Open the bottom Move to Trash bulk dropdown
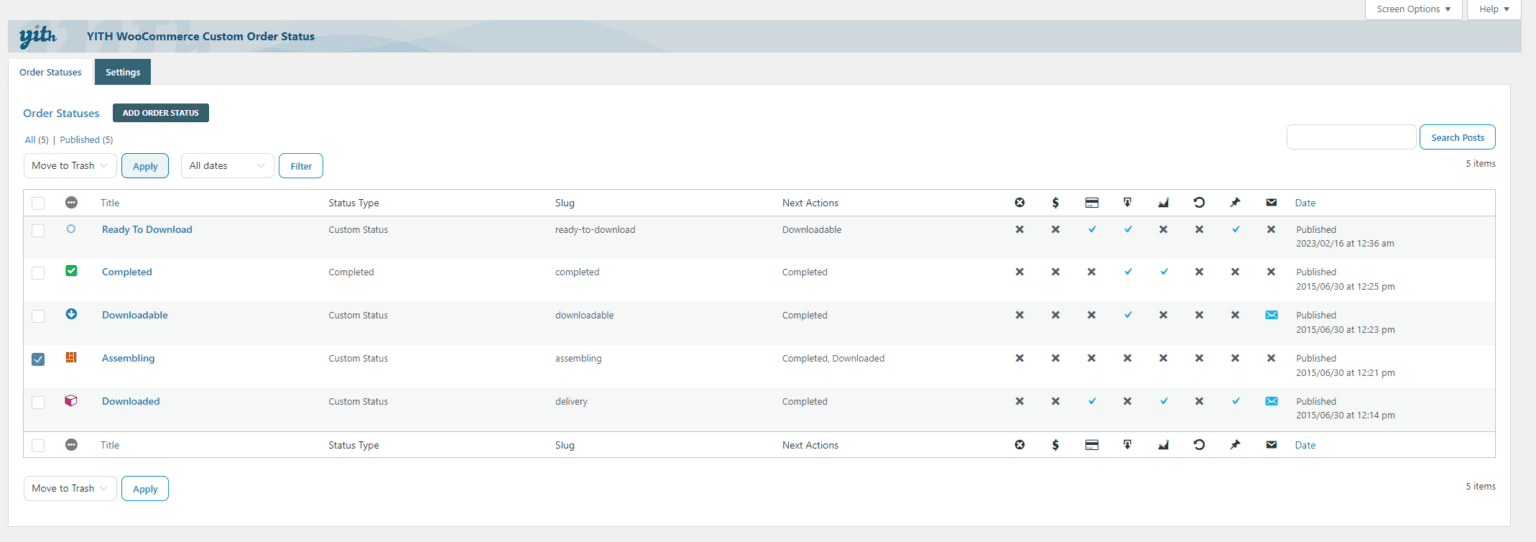The height and width of the screenshot is (542, 1536). coord(70,488)
